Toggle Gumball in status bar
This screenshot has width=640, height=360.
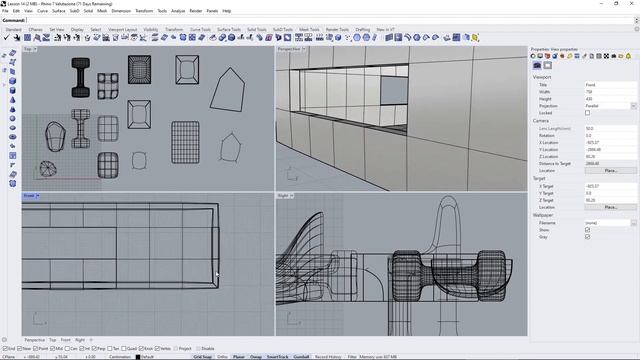click(x=301, y=357)
